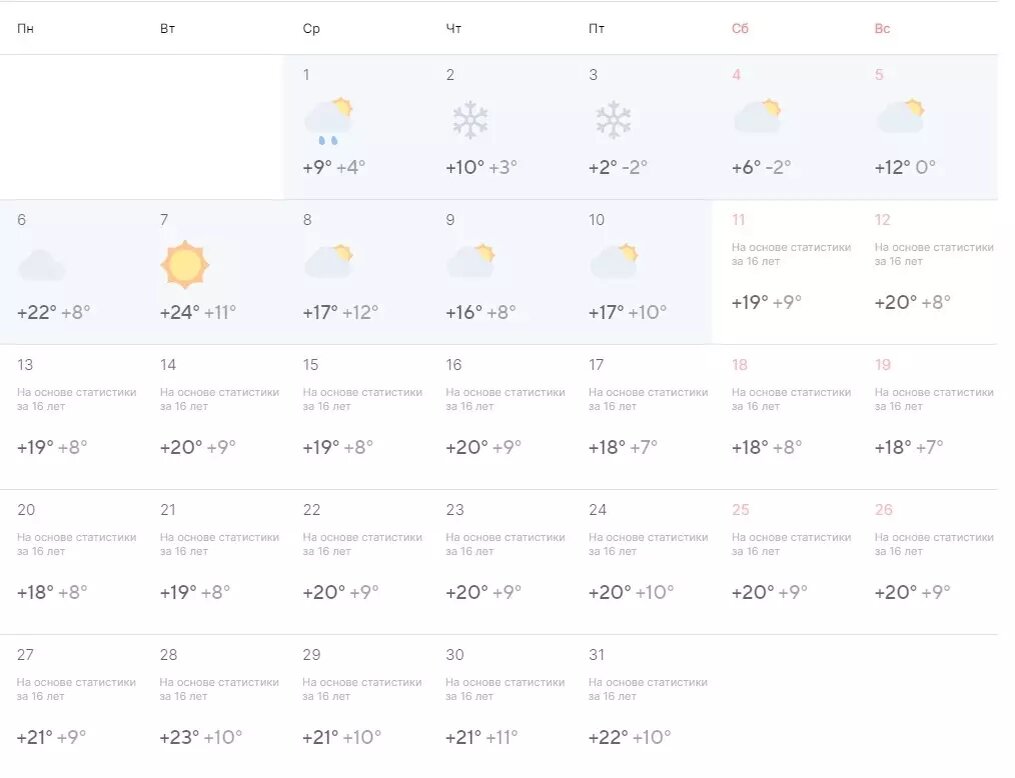1015x778 pixels.
Task: Click the partly cloudy icon on day 8
Action: [x=329, y=261]
